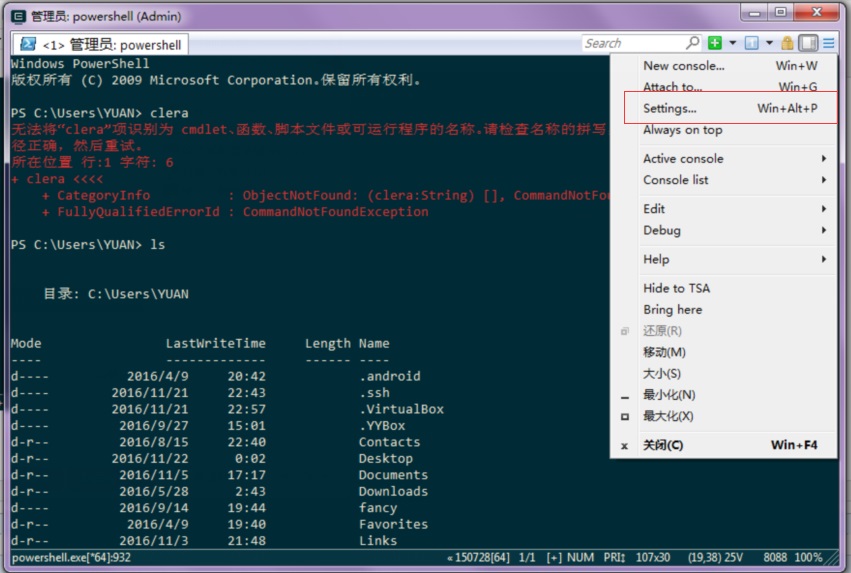Image resolution: width=851 pixels, height=573 pixels.
Task: Toggle the alternative mode panel icon
Action: pos(808,43)
